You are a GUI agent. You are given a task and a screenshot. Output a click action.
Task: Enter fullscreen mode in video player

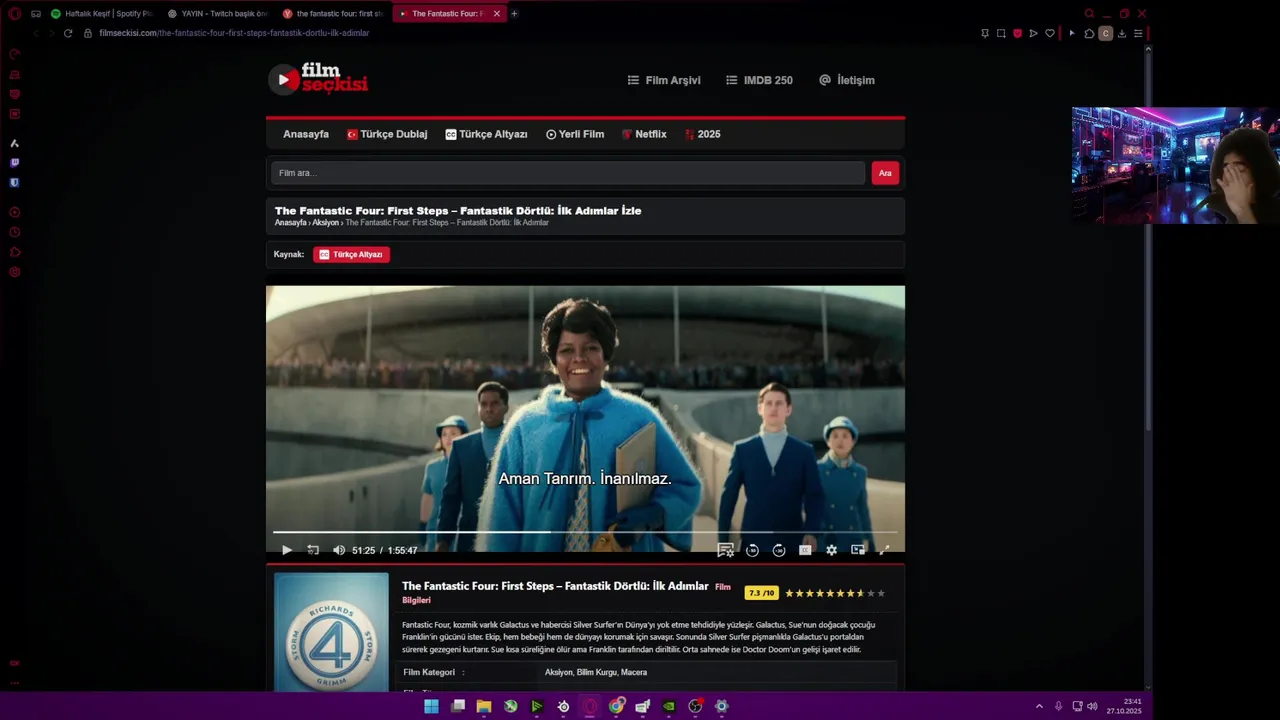884,550
